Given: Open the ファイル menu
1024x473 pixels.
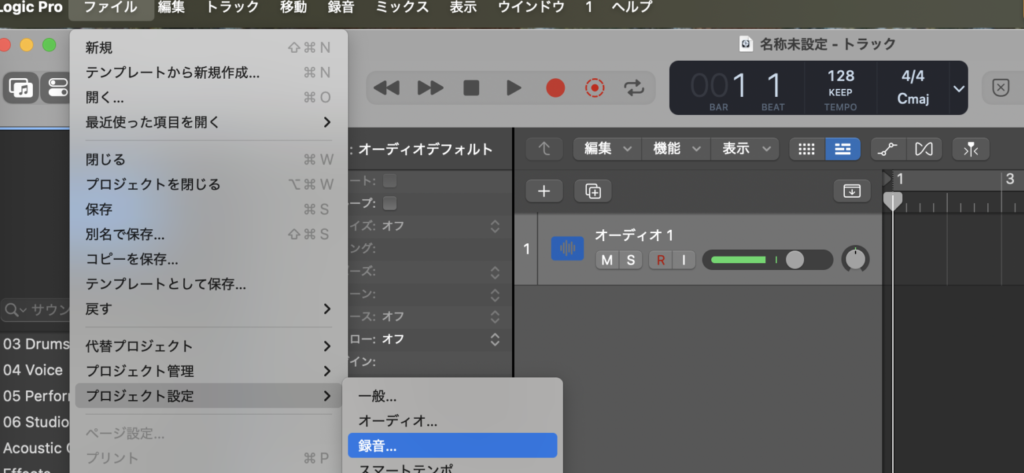Looking at the screenshot, I should (111, 8).
